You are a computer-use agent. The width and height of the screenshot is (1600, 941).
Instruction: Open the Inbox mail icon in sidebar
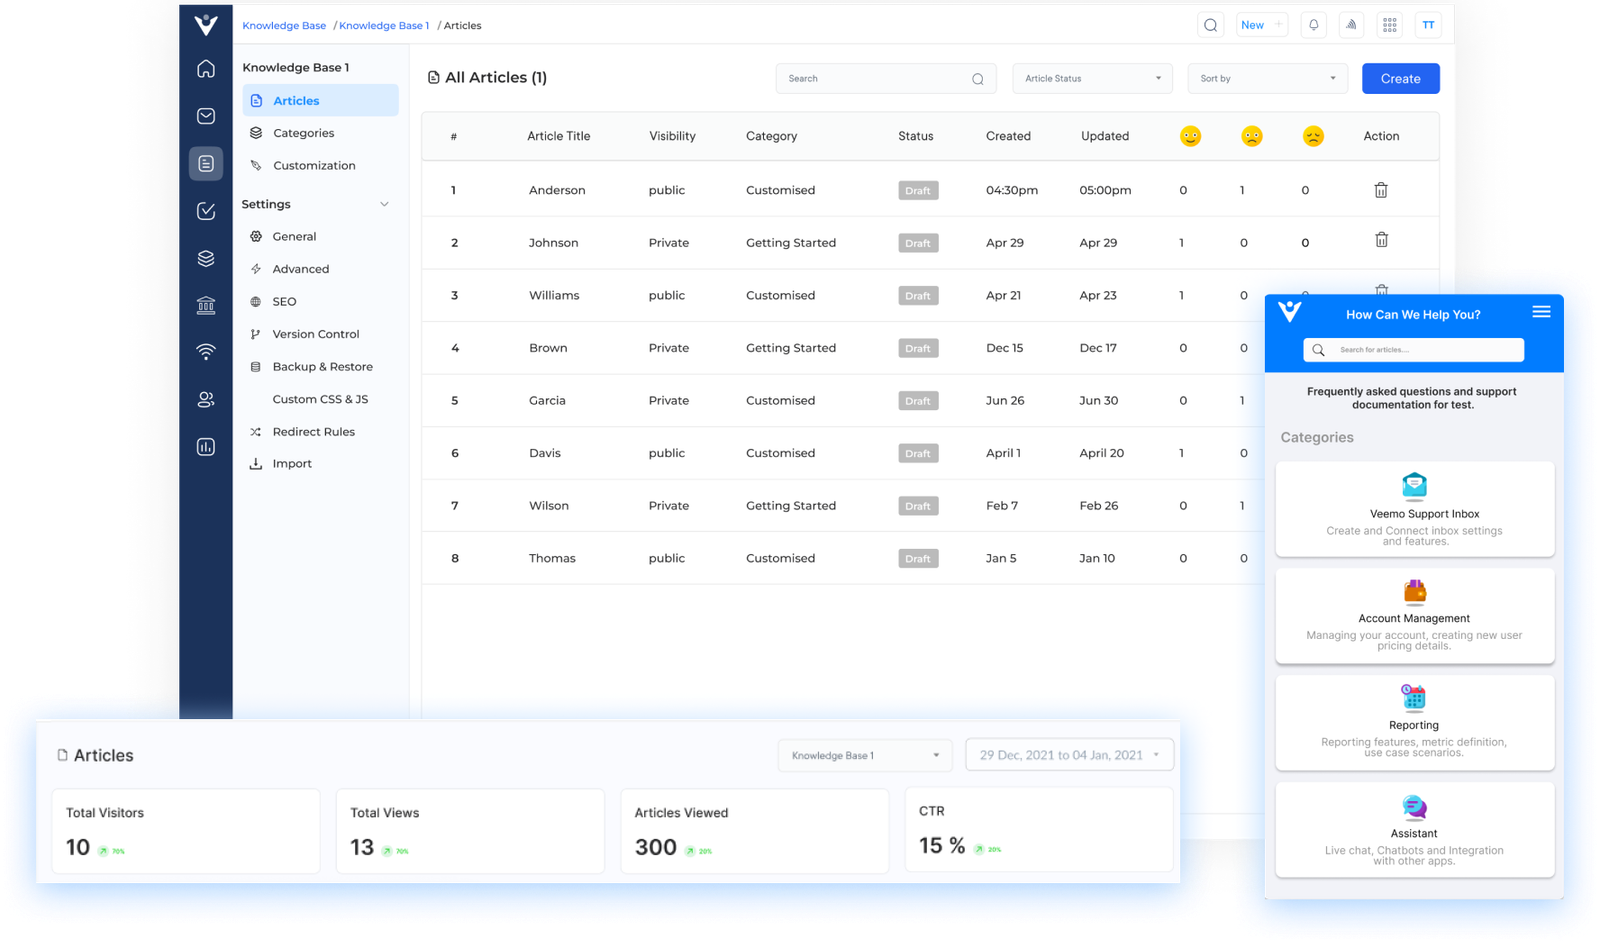click(206, 116)
